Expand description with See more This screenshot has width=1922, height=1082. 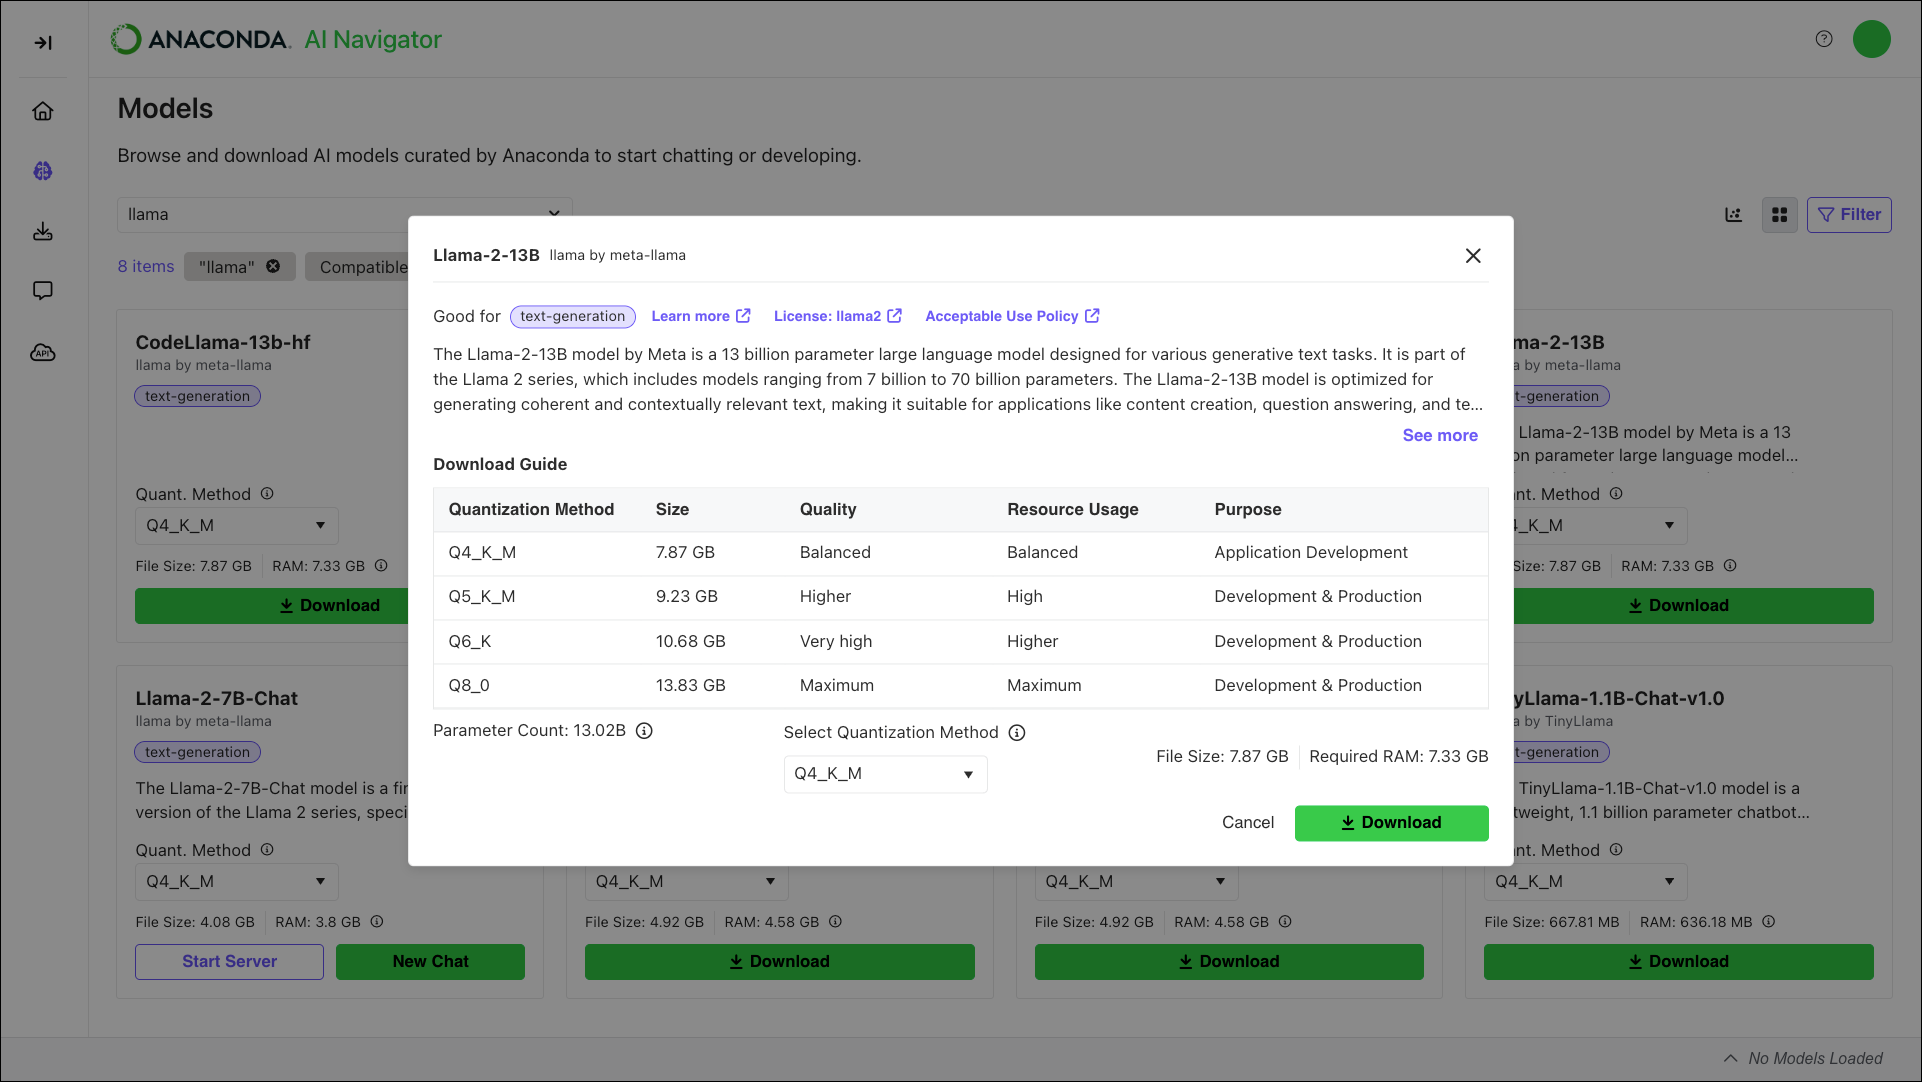[1439, 435]
